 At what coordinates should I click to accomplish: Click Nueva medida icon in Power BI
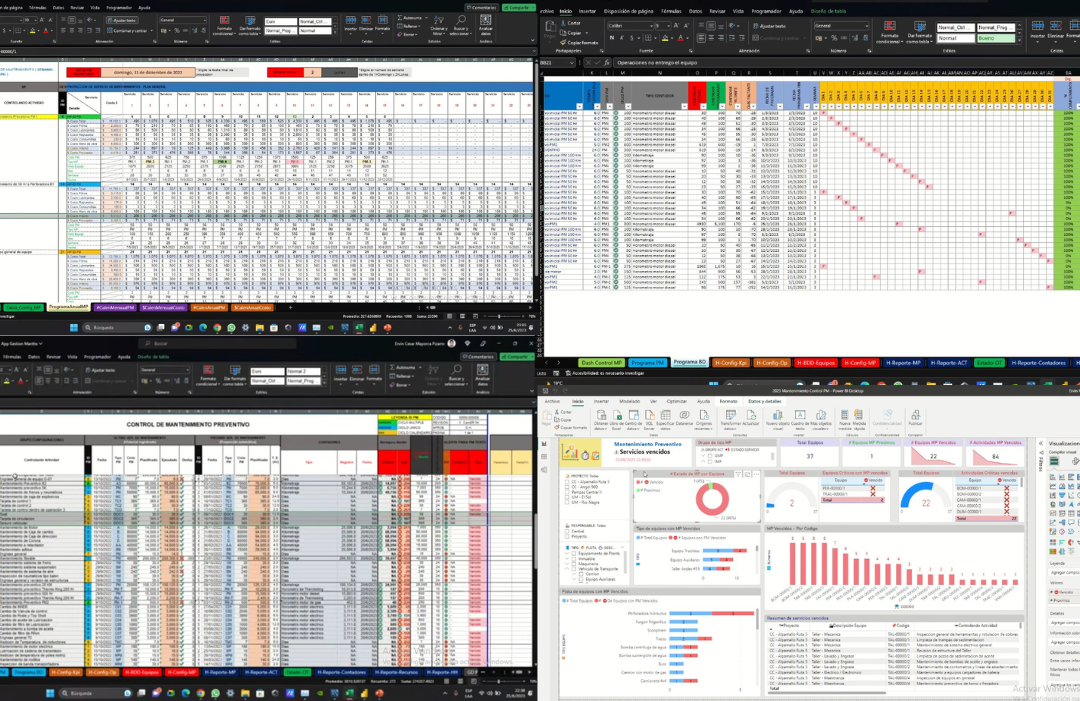point(844,419)
